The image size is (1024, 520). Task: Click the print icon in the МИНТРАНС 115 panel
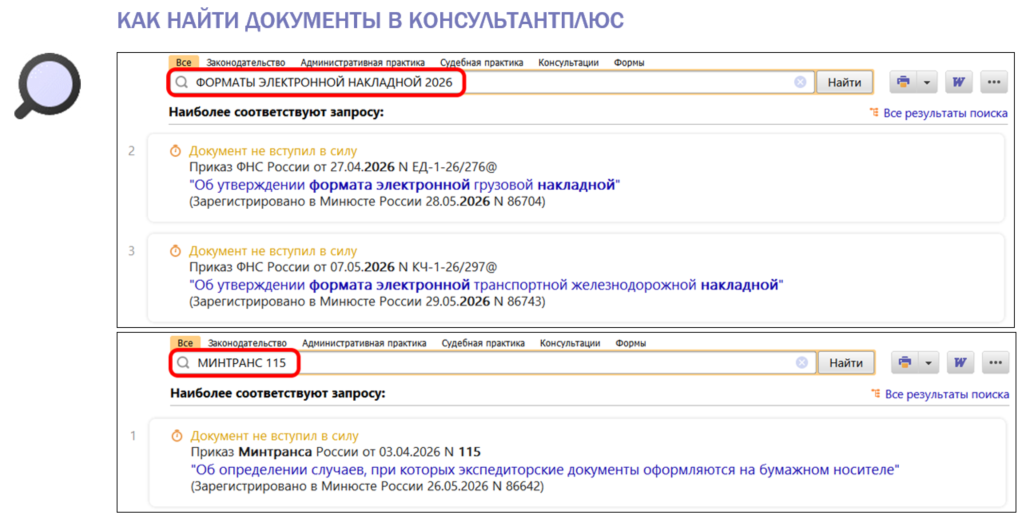[x=904, y=363]
